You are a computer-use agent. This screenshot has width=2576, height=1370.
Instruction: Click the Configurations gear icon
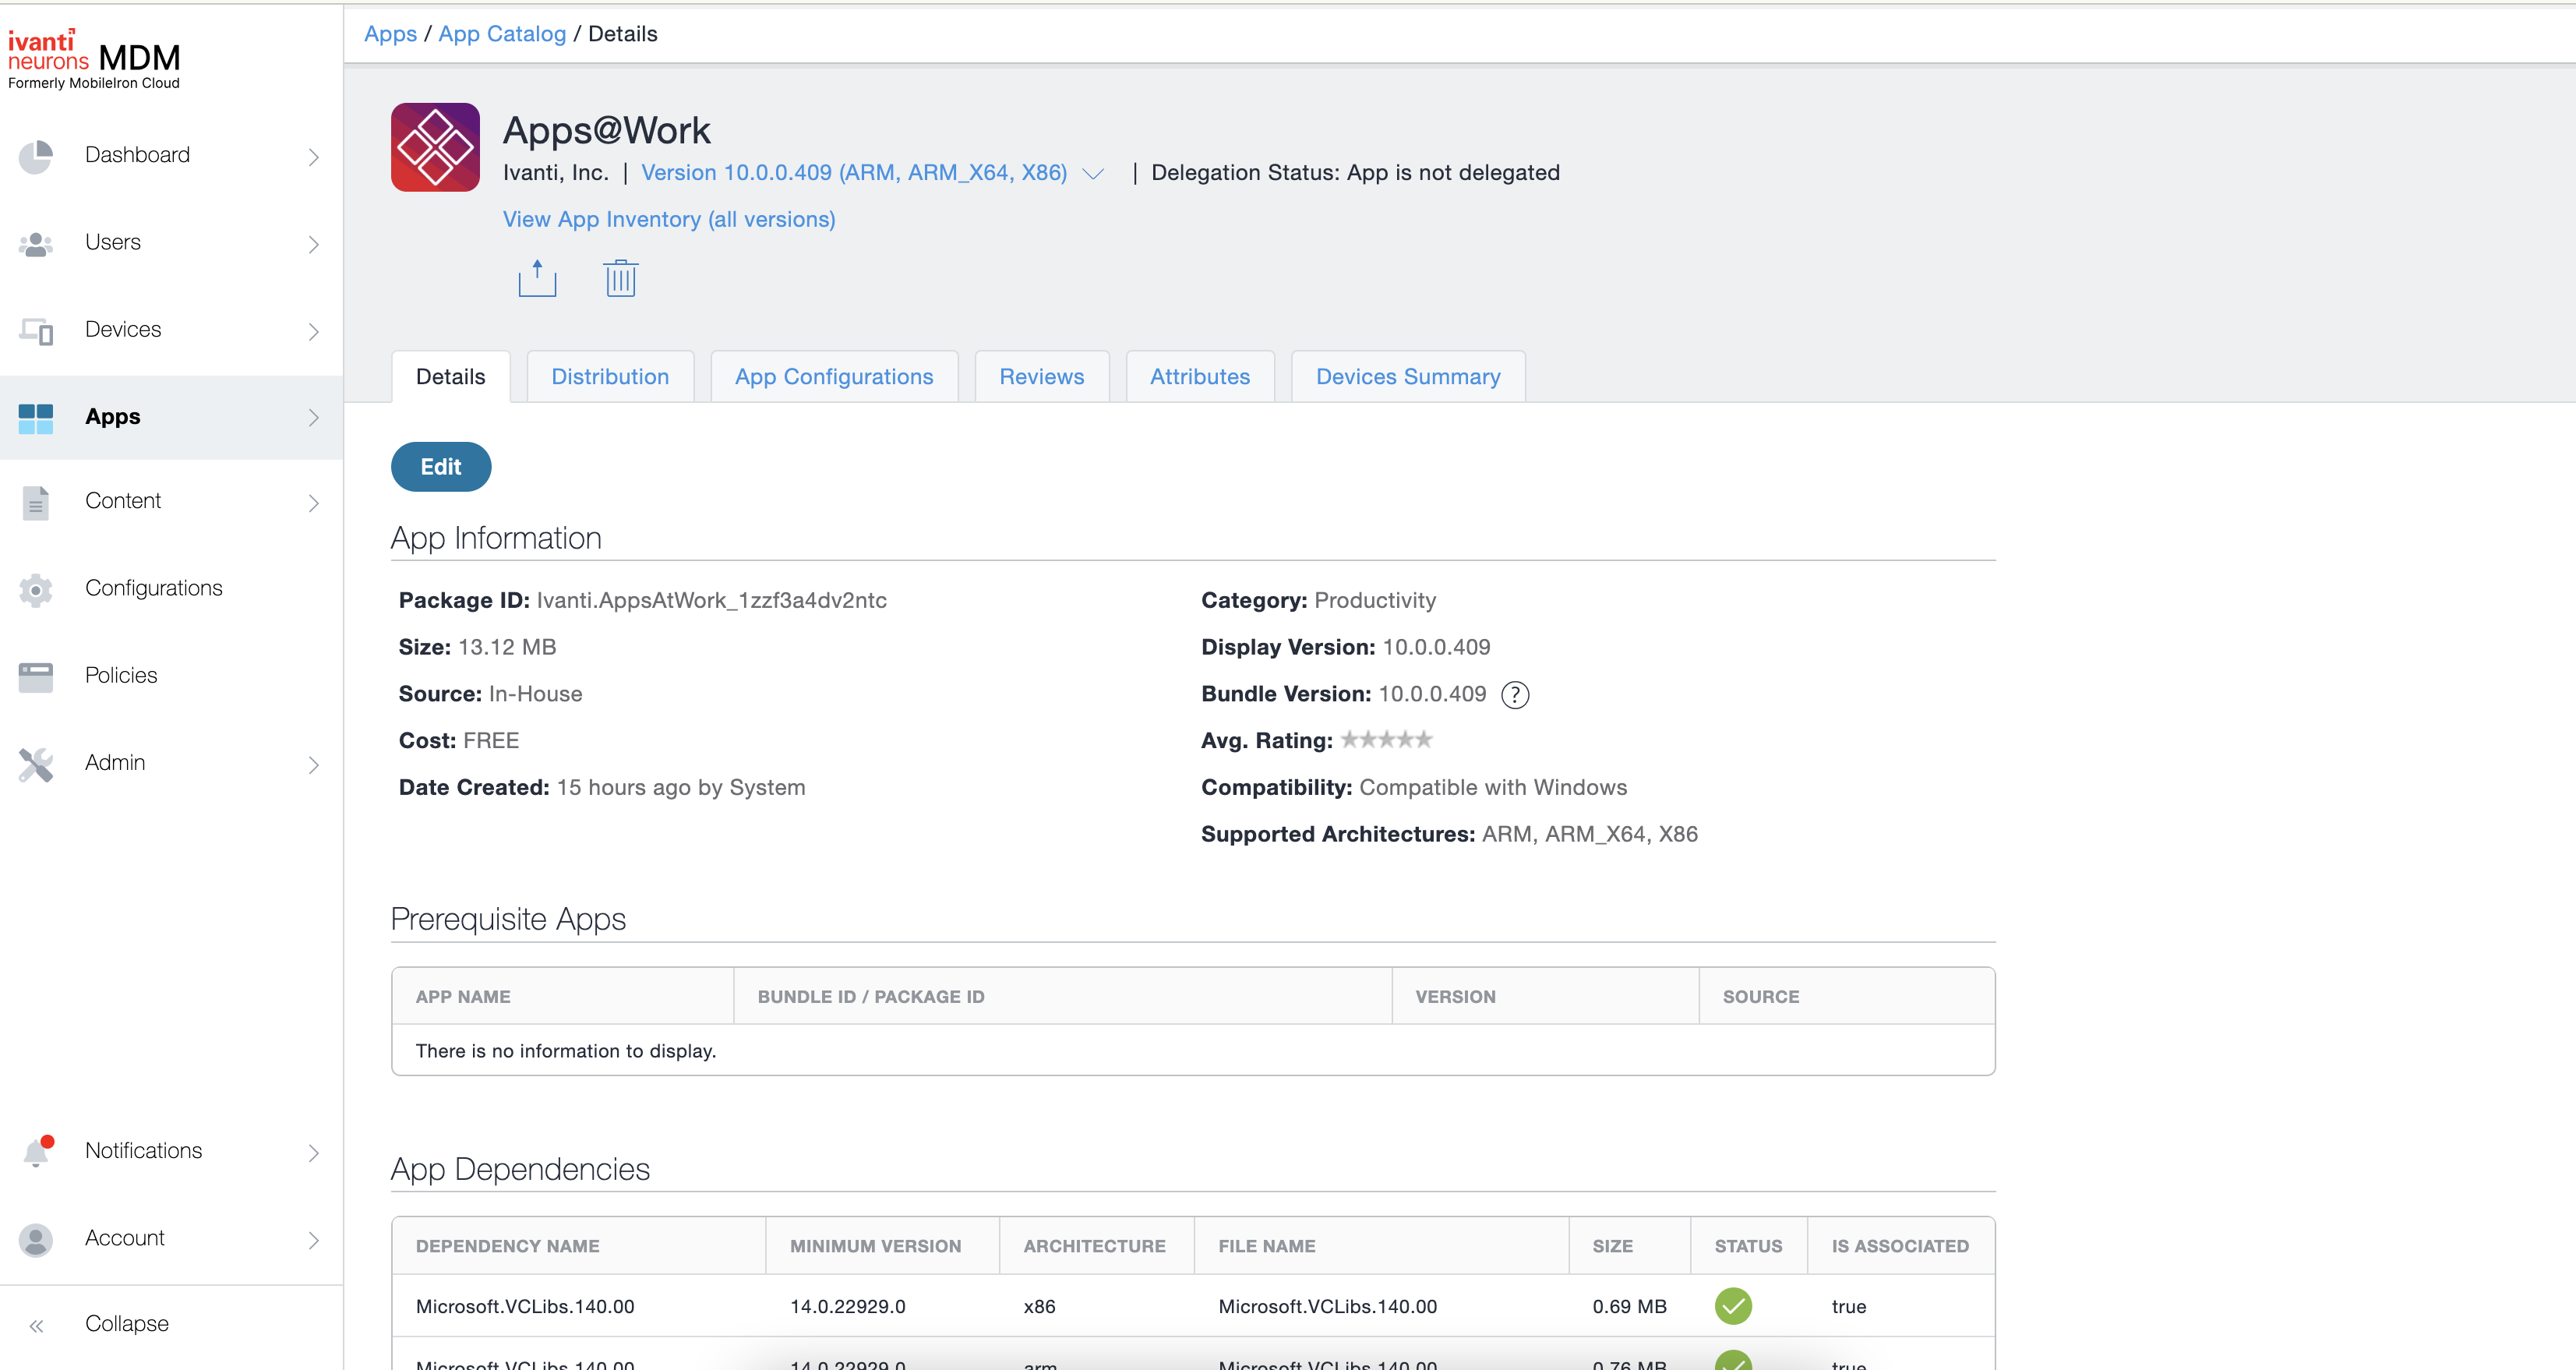tap(36, 589)
